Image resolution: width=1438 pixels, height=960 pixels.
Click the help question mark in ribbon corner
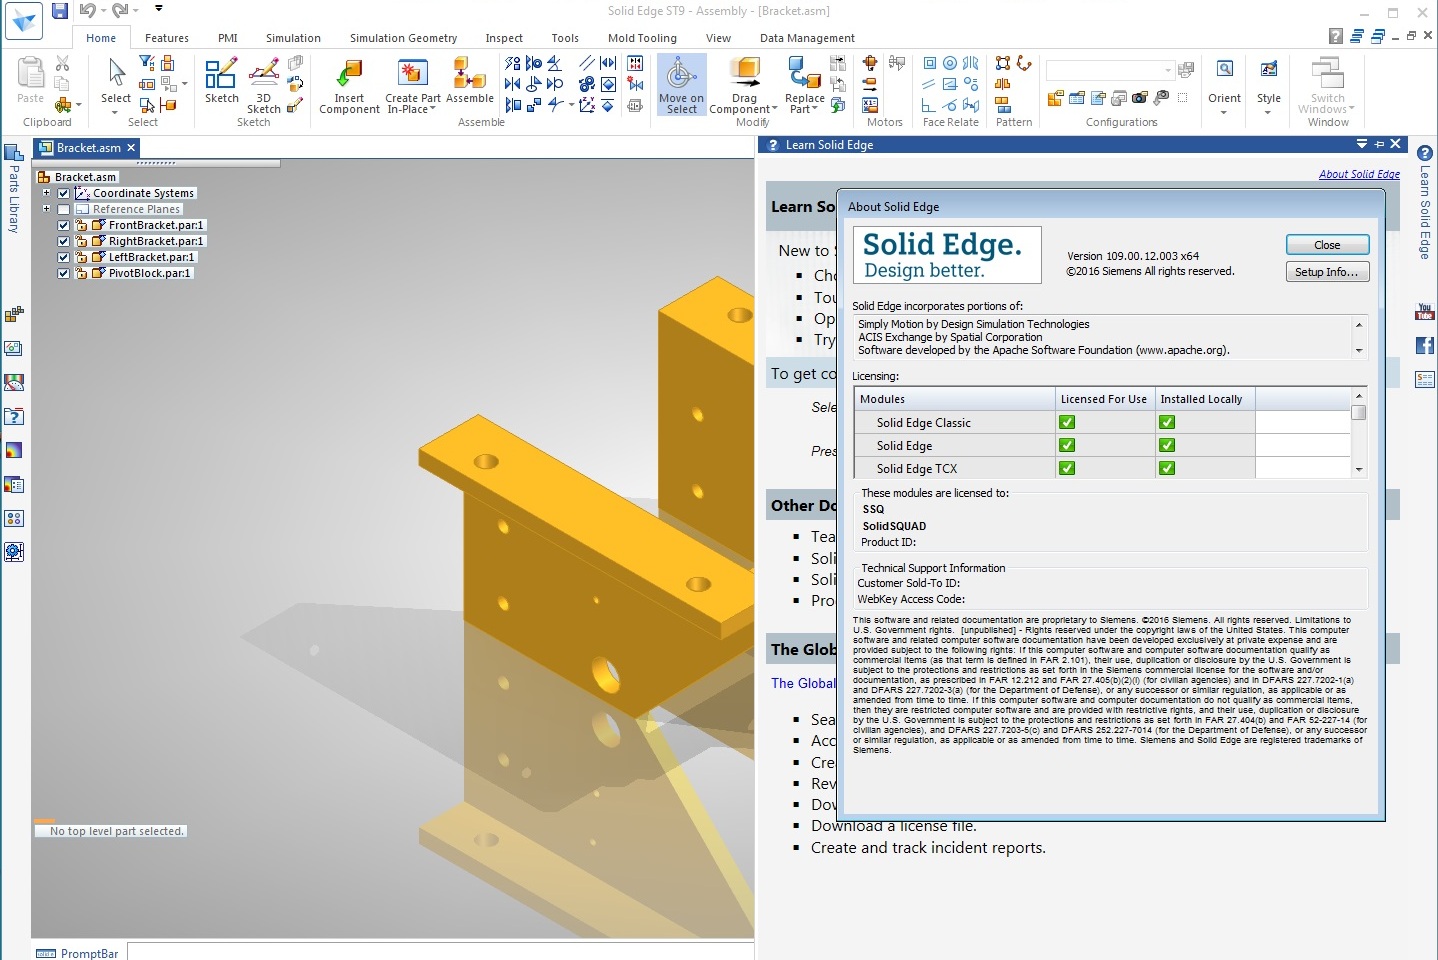(1336, 36)
